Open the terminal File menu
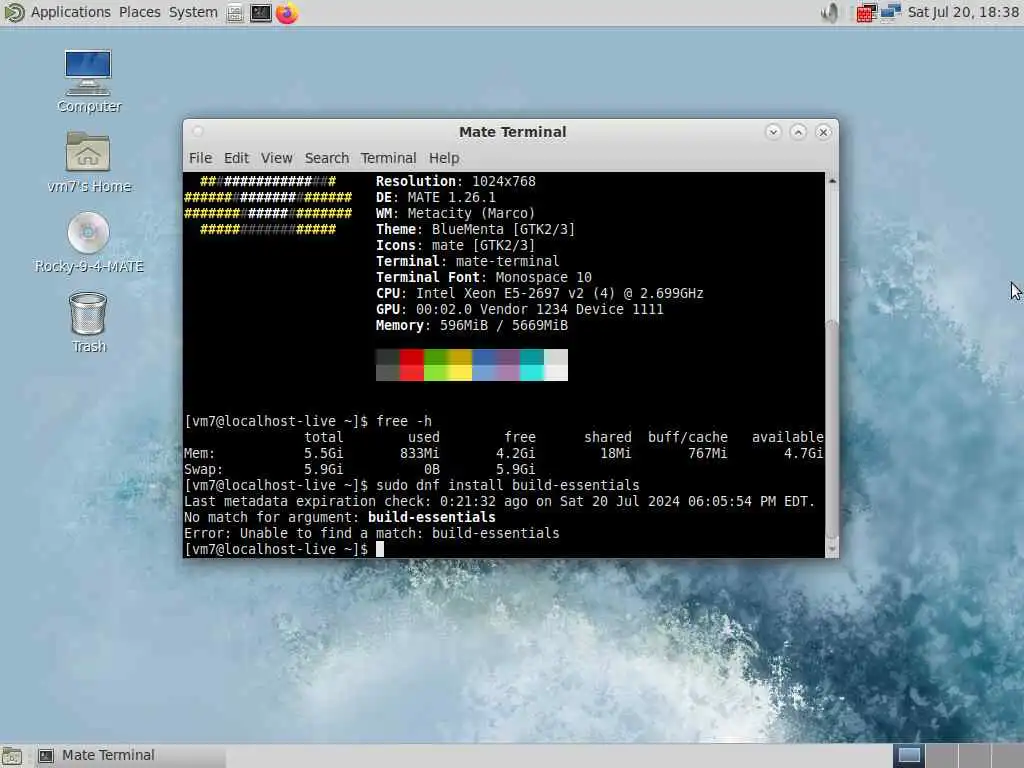 tap(200, 158)
